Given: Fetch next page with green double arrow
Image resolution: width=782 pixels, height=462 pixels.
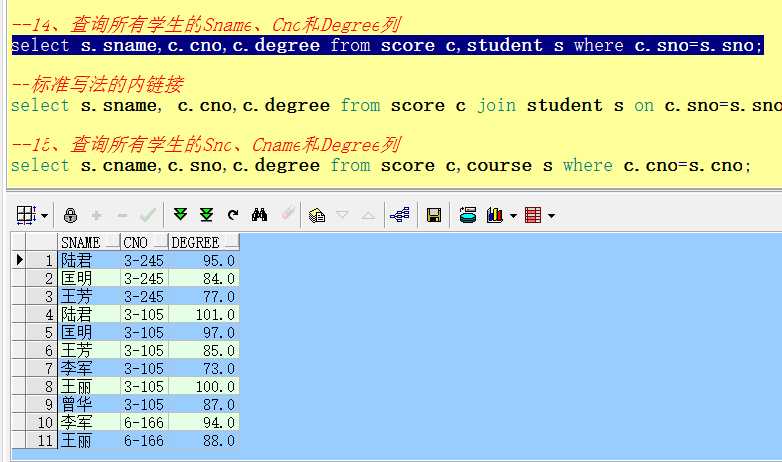Looking at the screenshot, I should [180, 215].
